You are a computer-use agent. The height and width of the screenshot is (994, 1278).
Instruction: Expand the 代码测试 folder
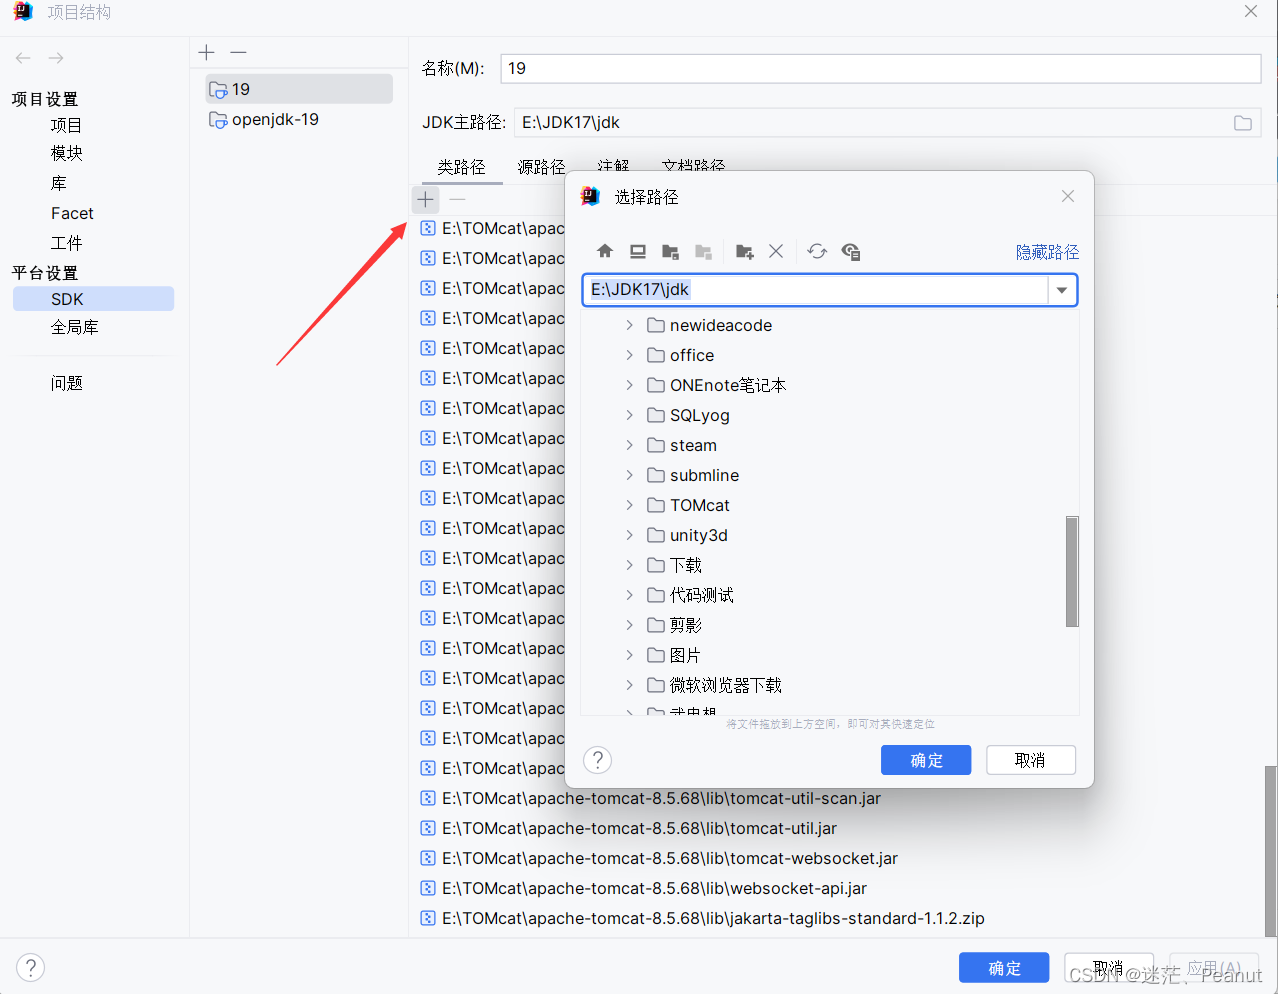click(x=629, y=595)
